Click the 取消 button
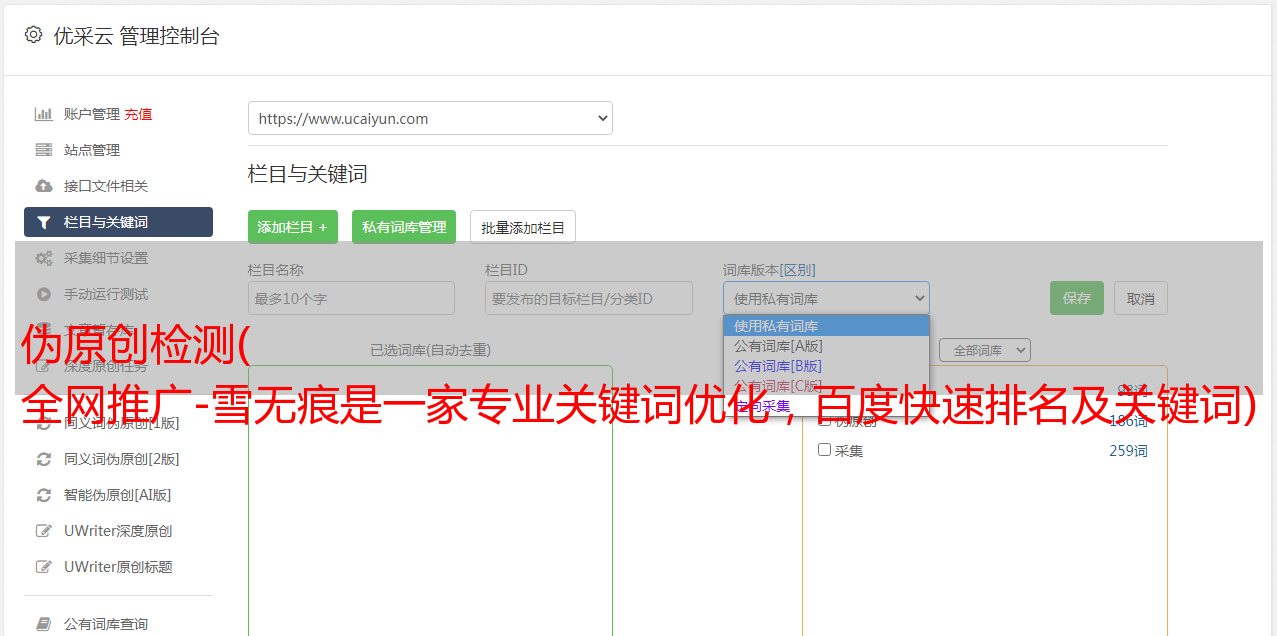 (x=1141, y=298)
